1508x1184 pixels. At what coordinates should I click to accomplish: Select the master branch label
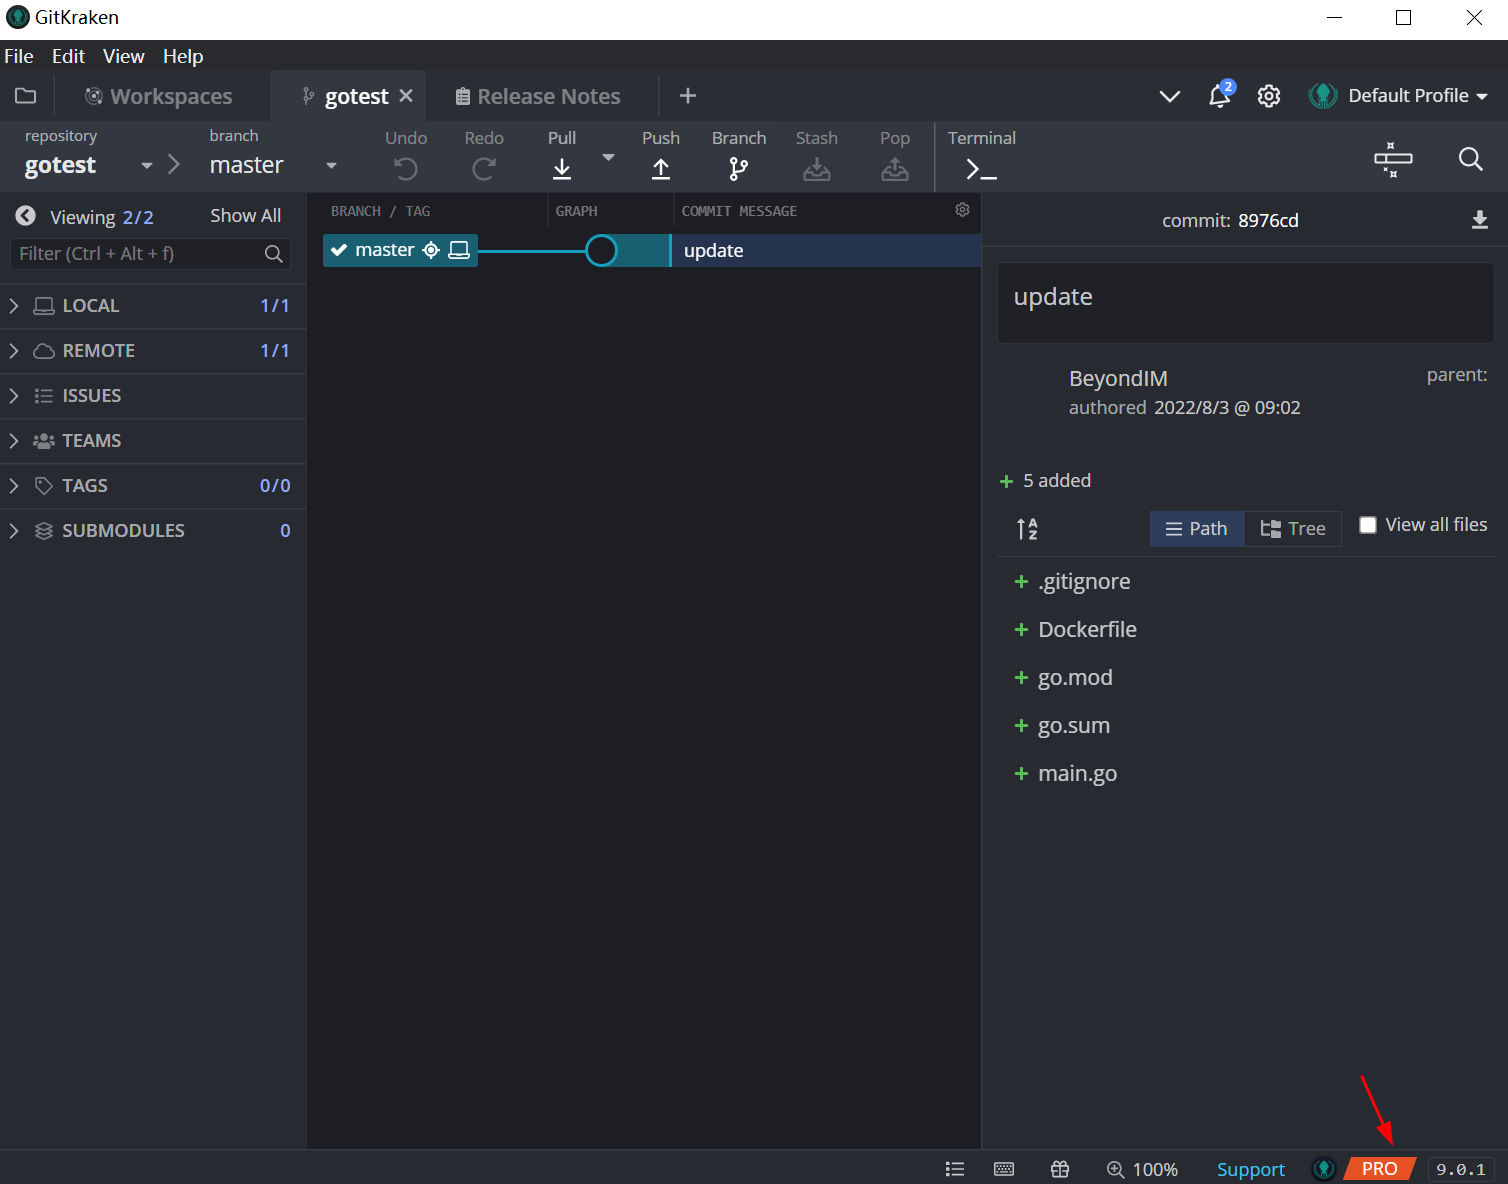[400, 250]
